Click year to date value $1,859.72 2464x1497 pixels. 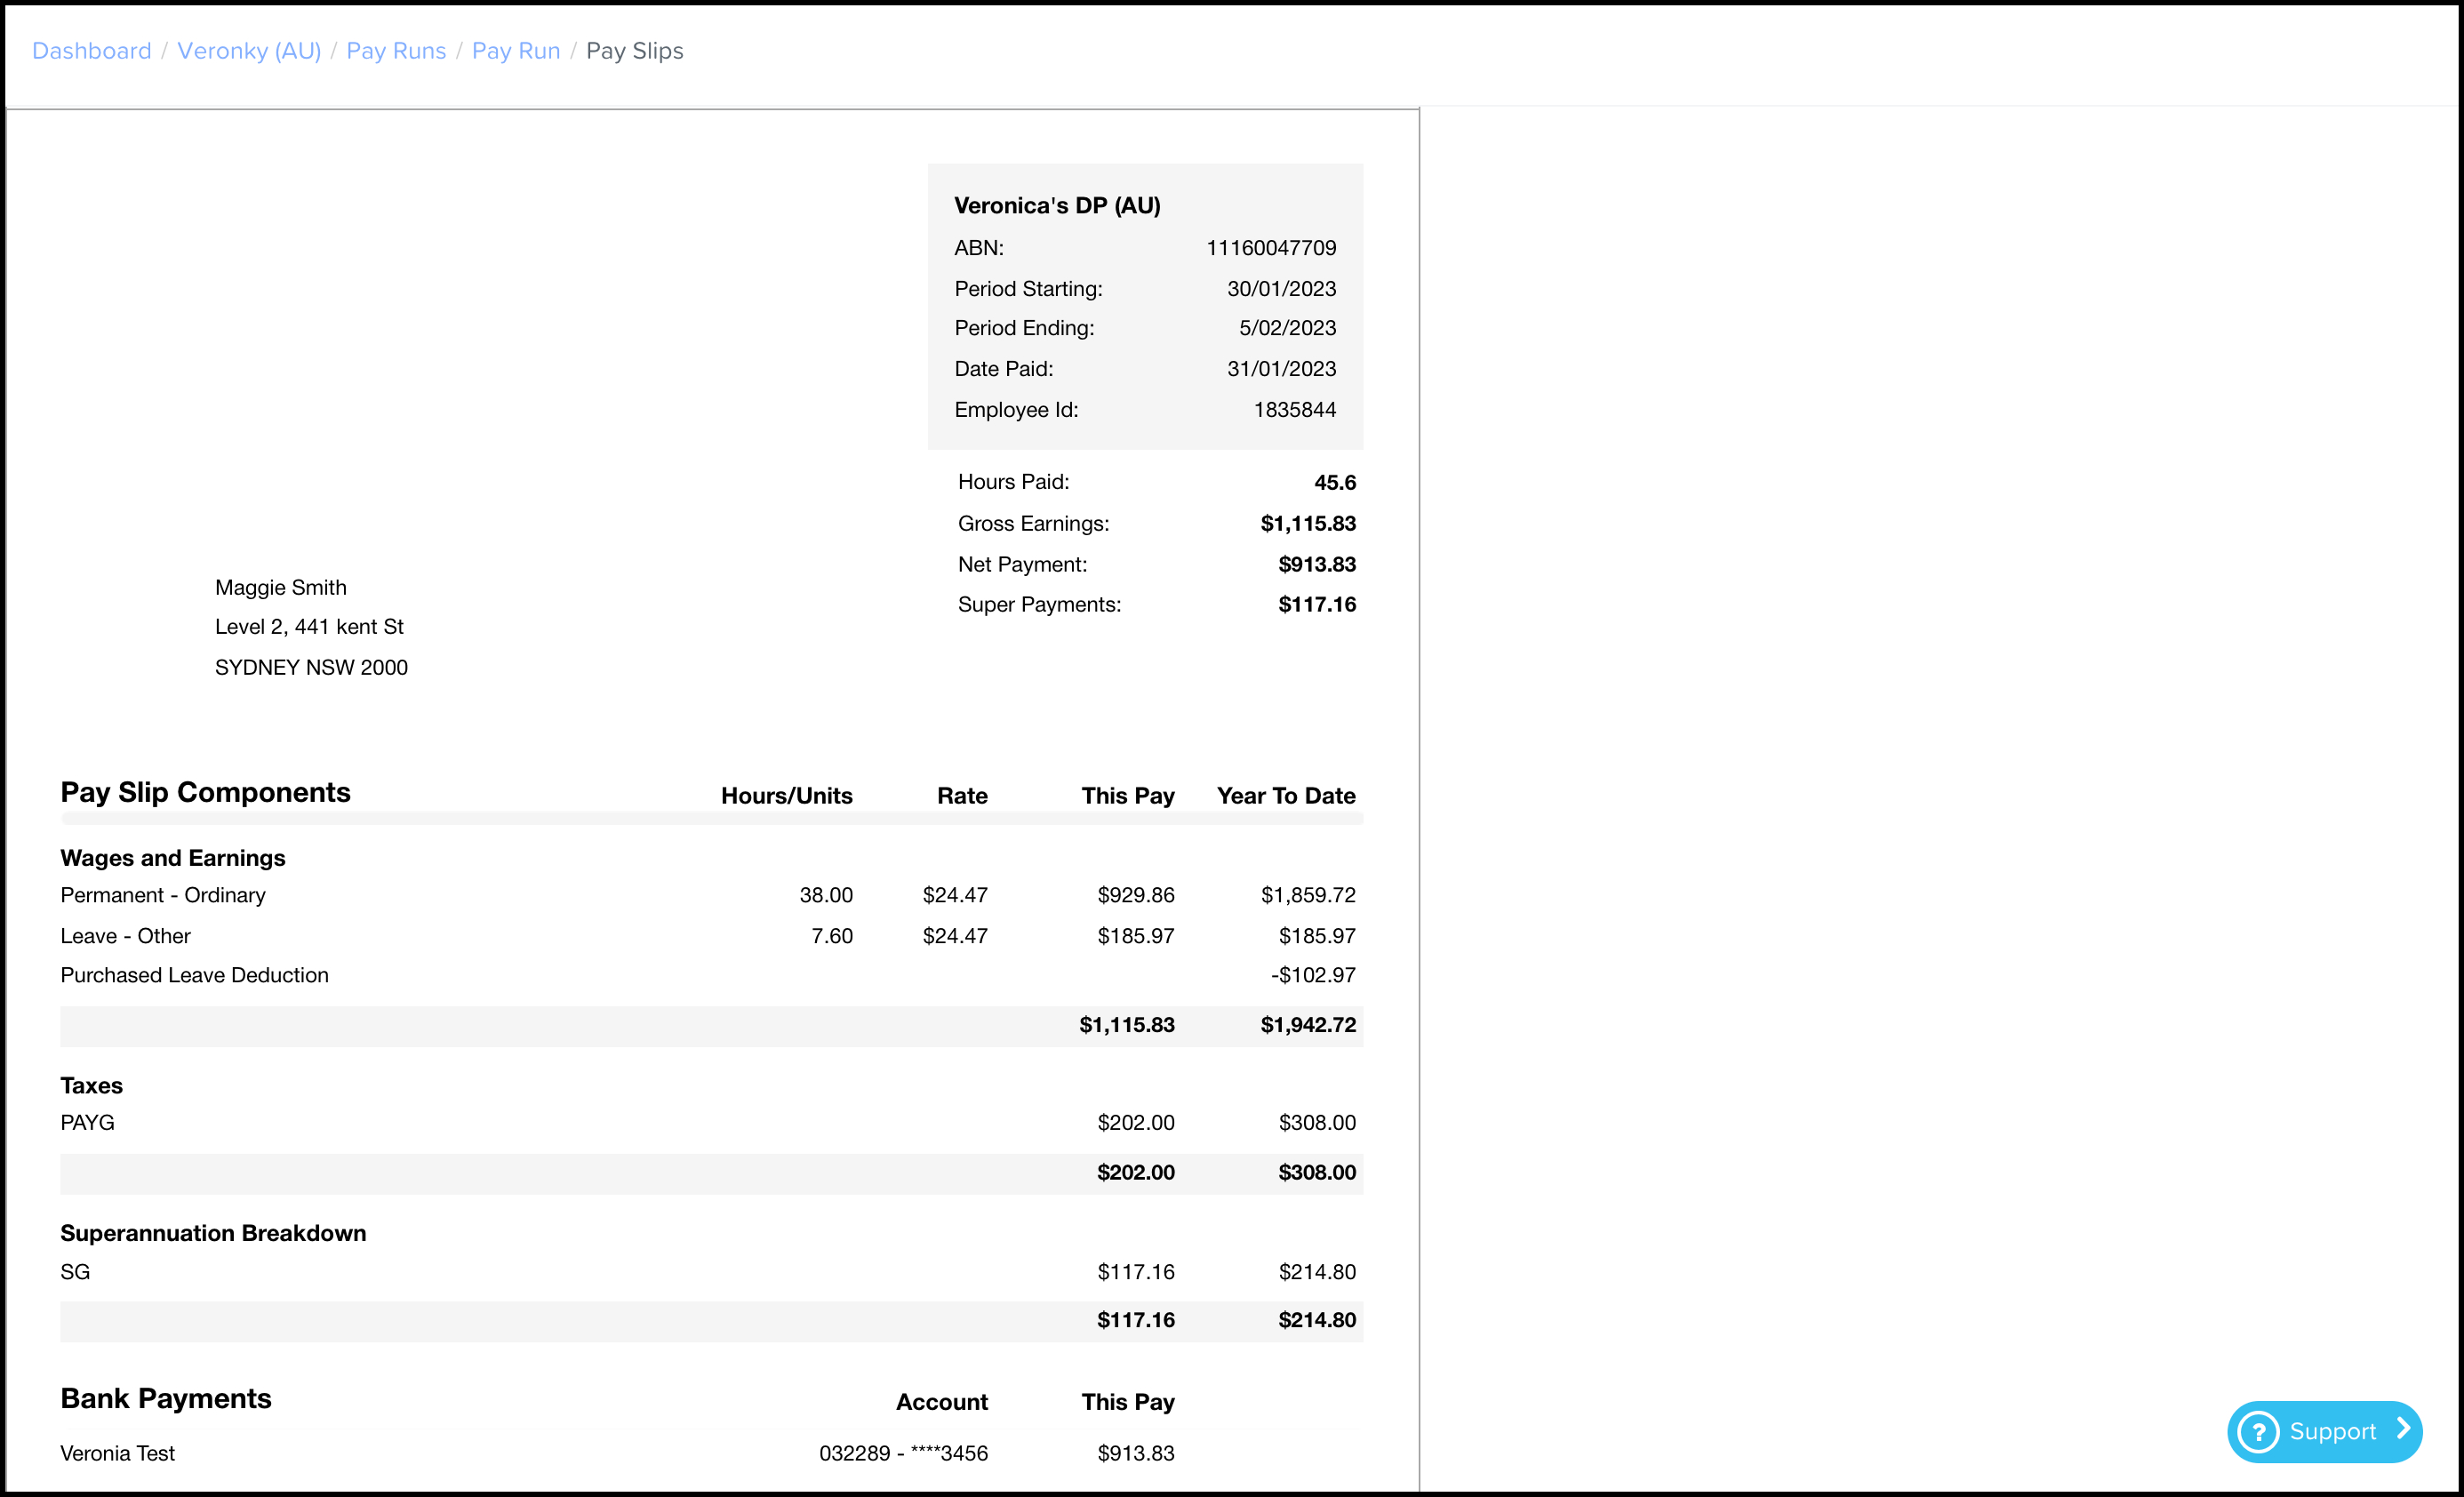coord(1308,895)
